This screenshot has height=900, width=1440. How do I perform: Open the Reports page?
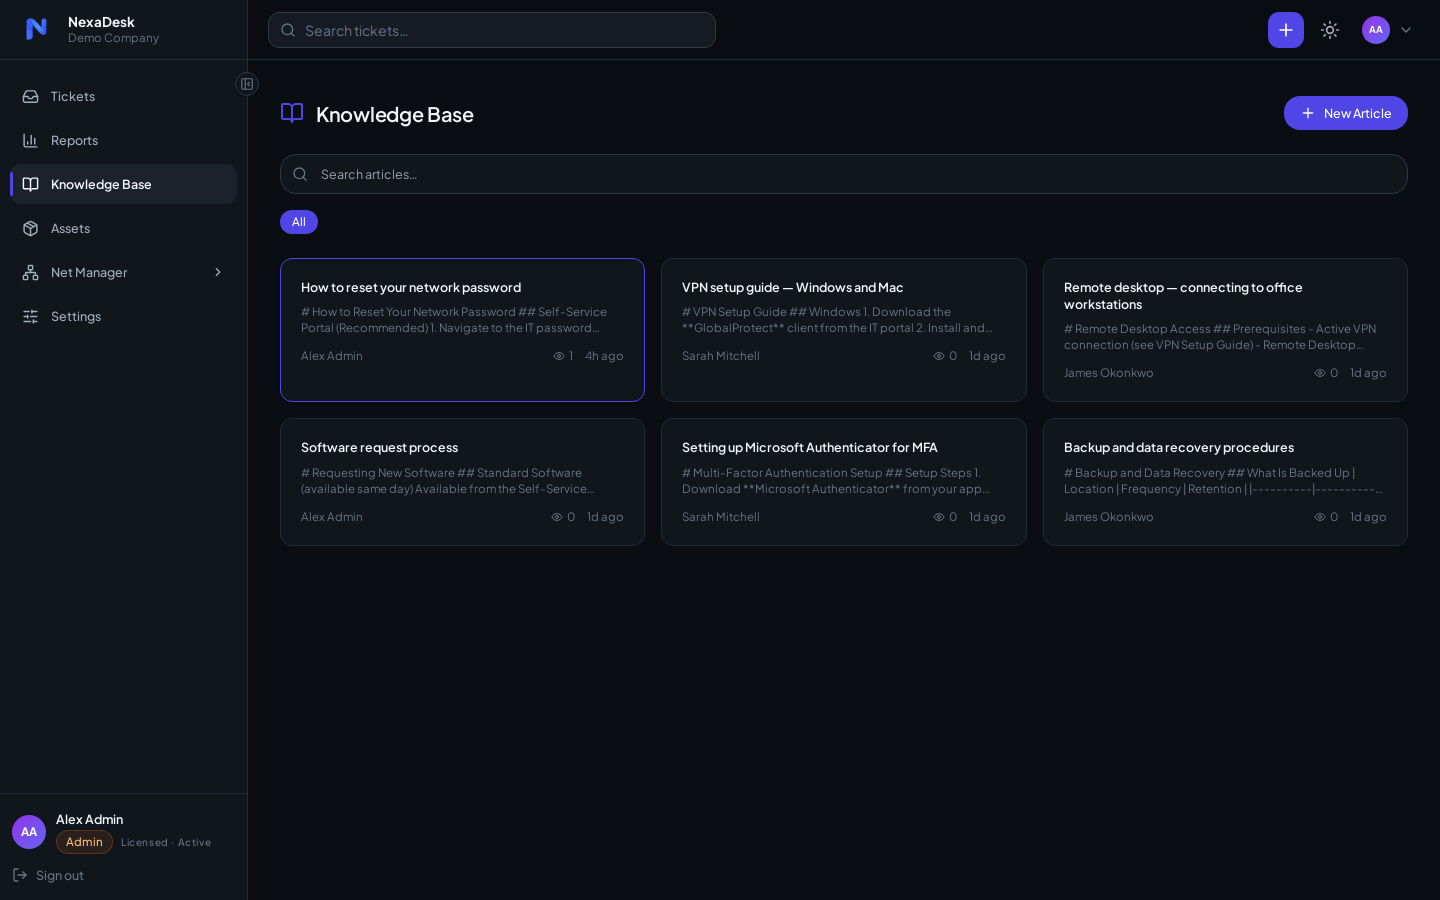click(124, 140)
